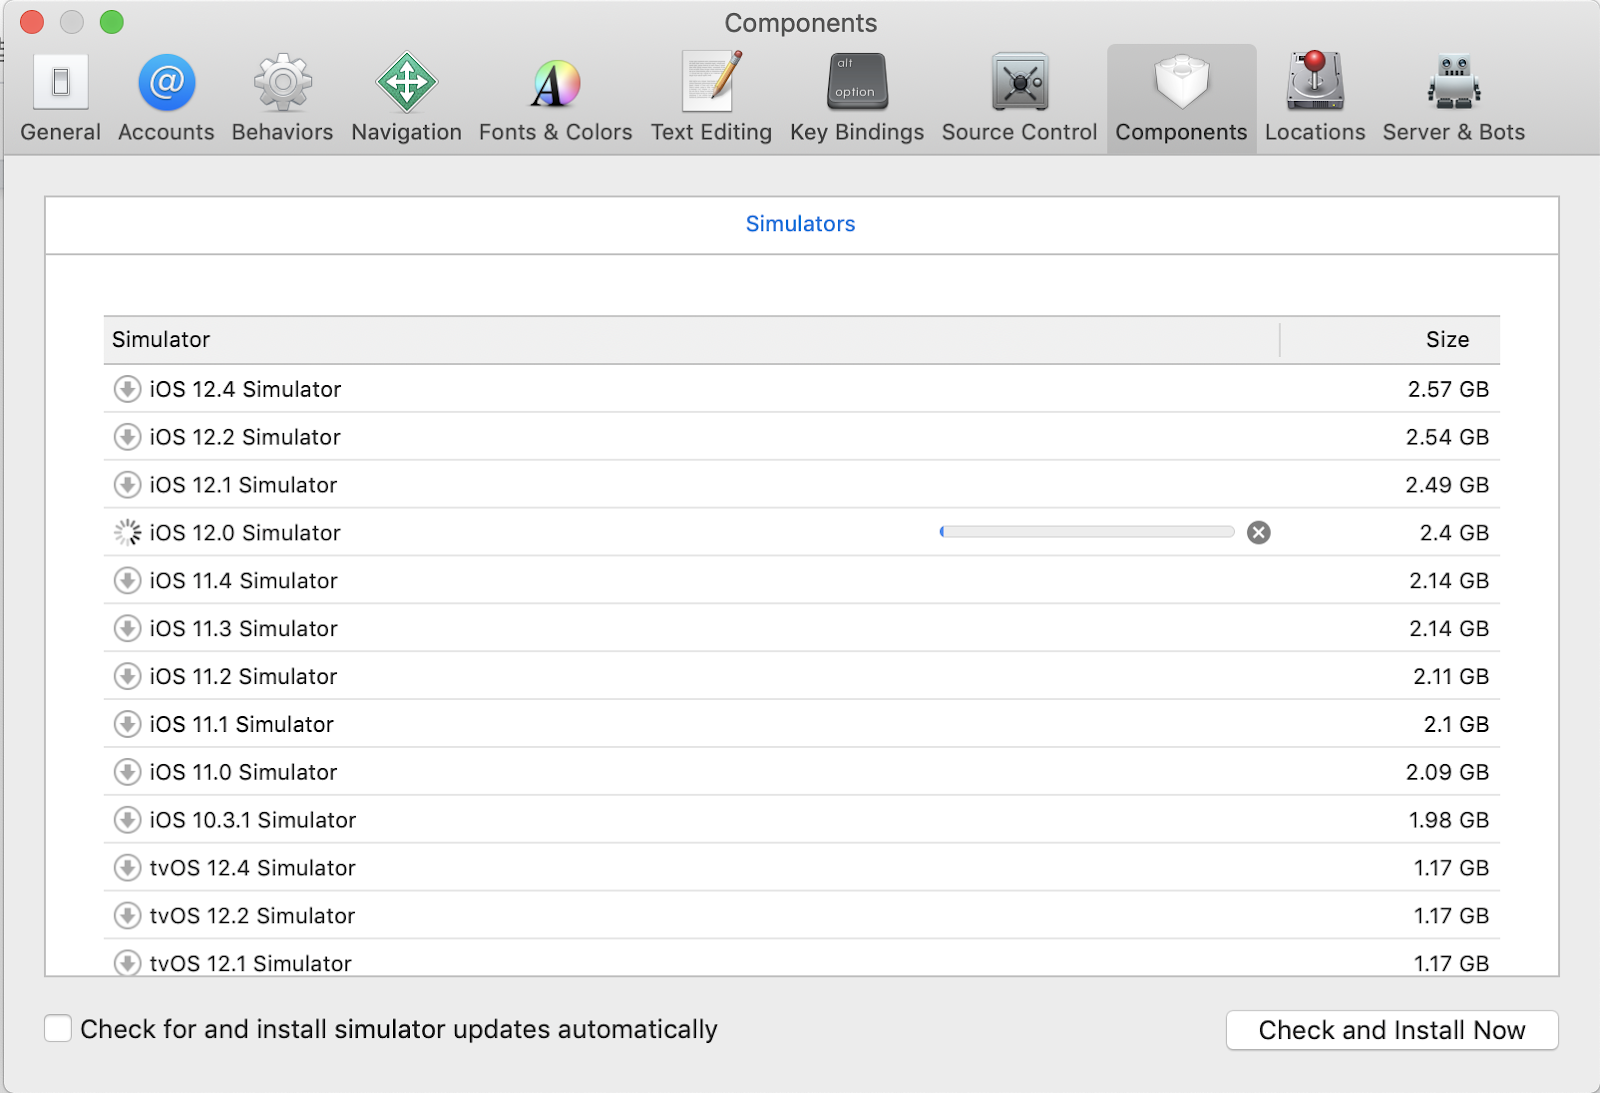1600x1093 pixels.
Task: Select the 2.11 GB size value
Action: point(1451,677)
